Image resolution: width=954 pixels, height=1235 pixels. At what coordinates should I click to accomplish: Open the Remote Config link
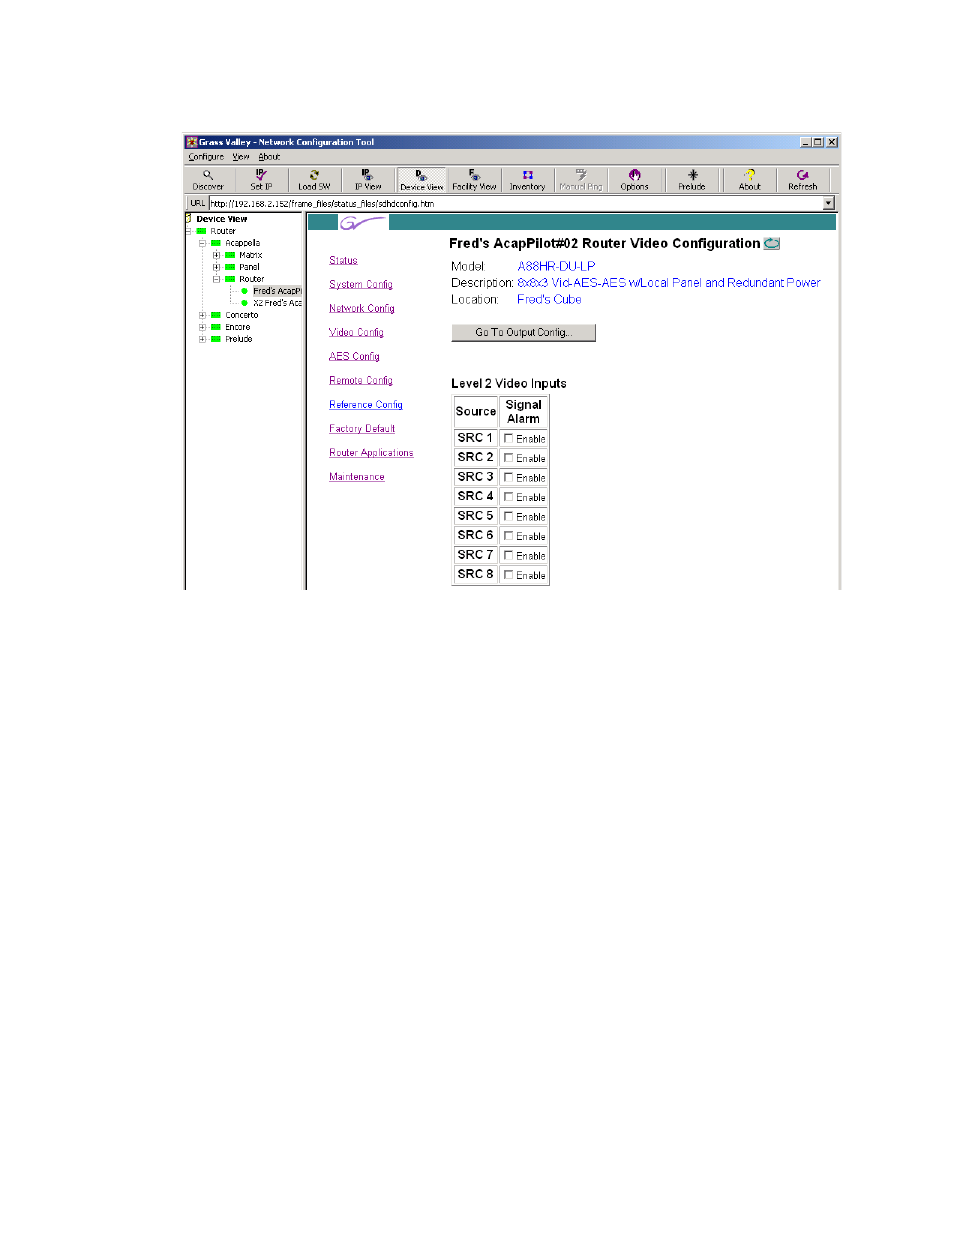coord(361,380)
